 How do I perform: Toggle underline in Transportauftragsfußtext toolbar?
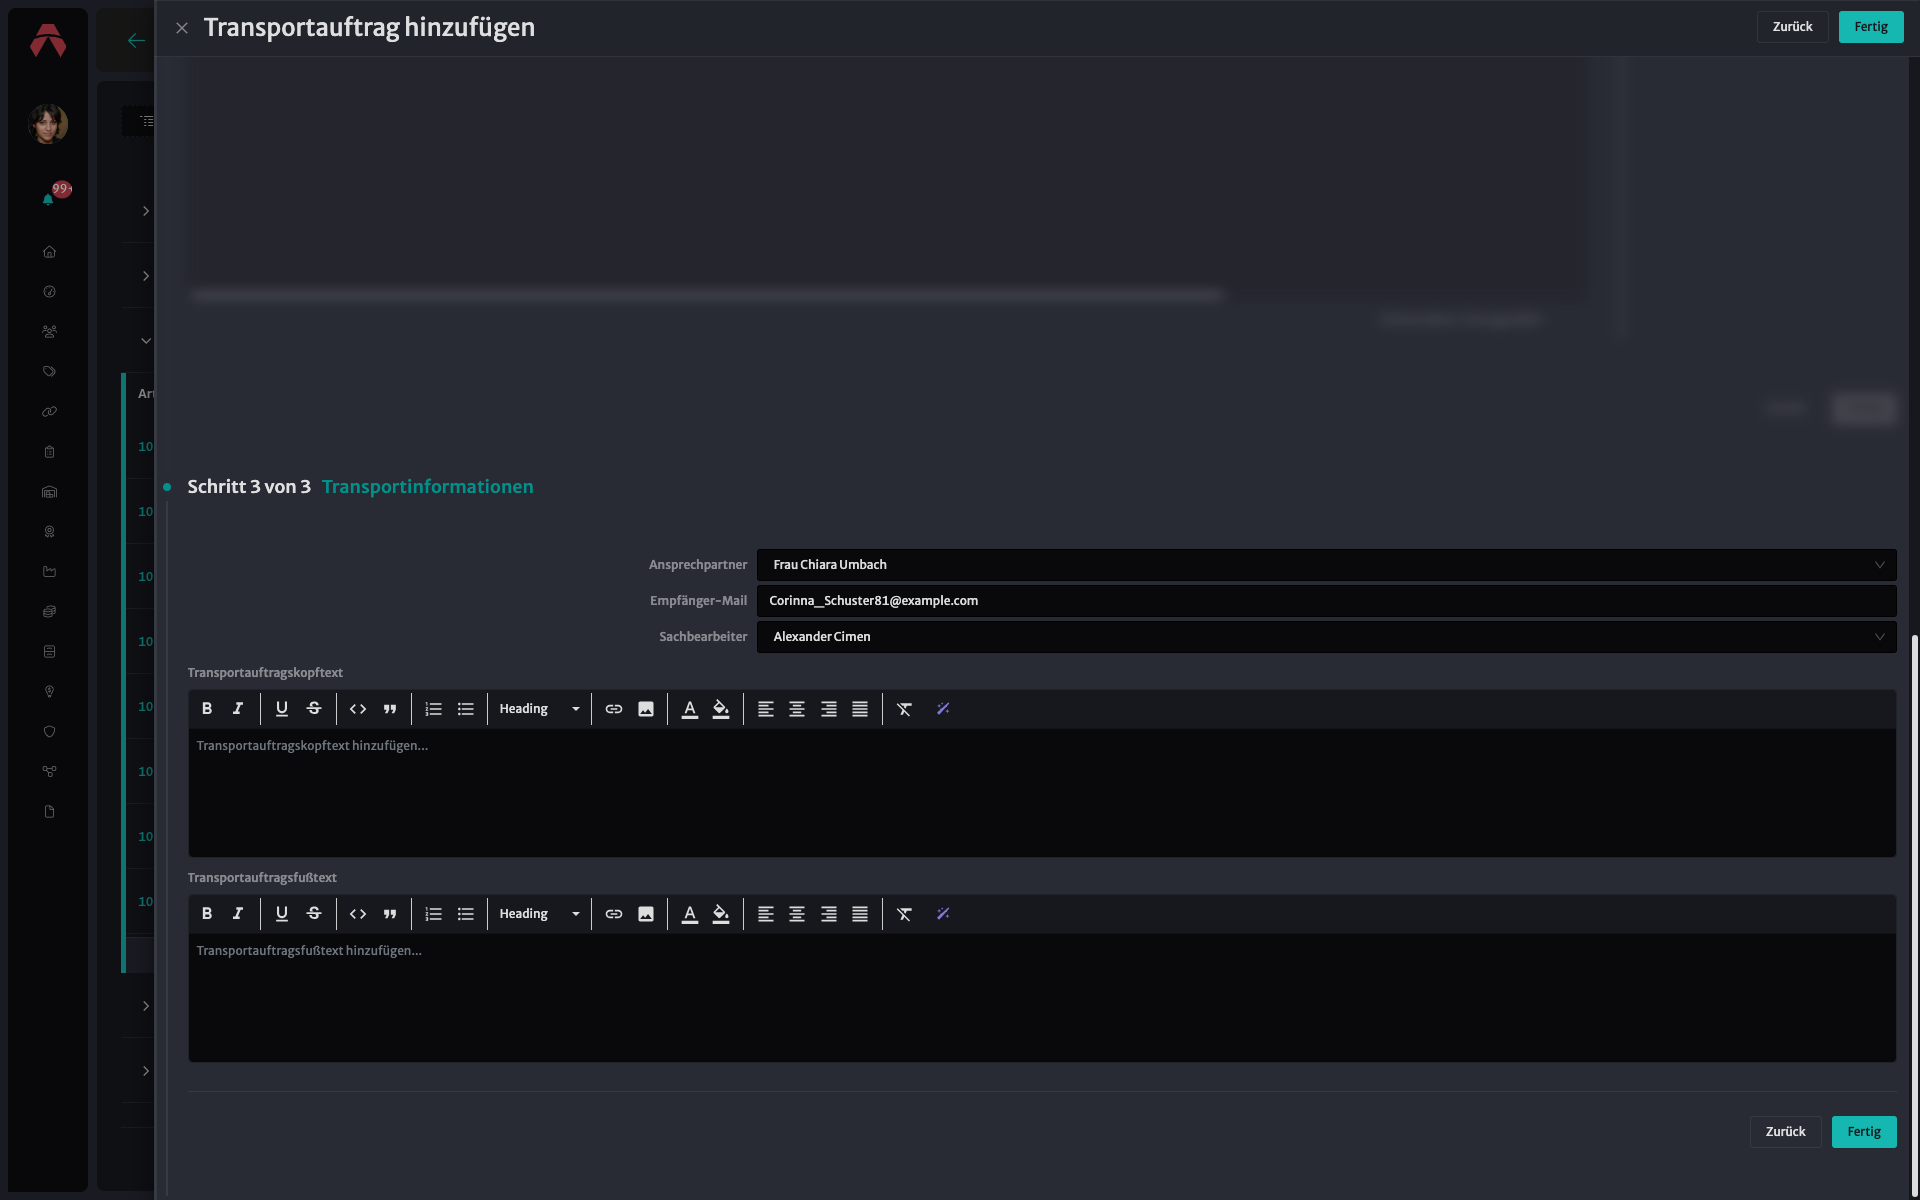click(x=282, y=914)
